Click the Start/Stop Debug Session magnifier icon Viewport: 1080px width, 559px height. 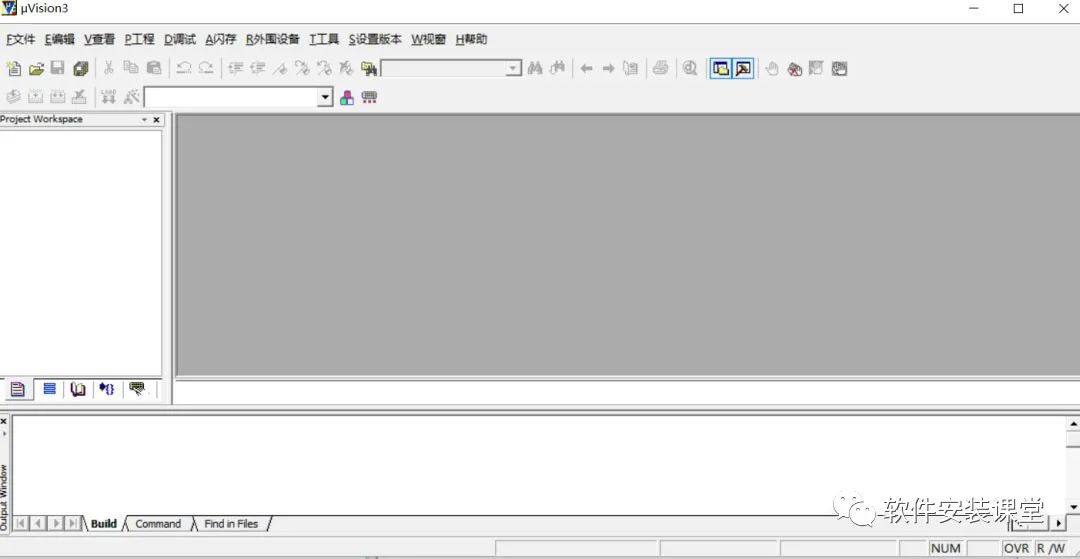coord(690,68)
